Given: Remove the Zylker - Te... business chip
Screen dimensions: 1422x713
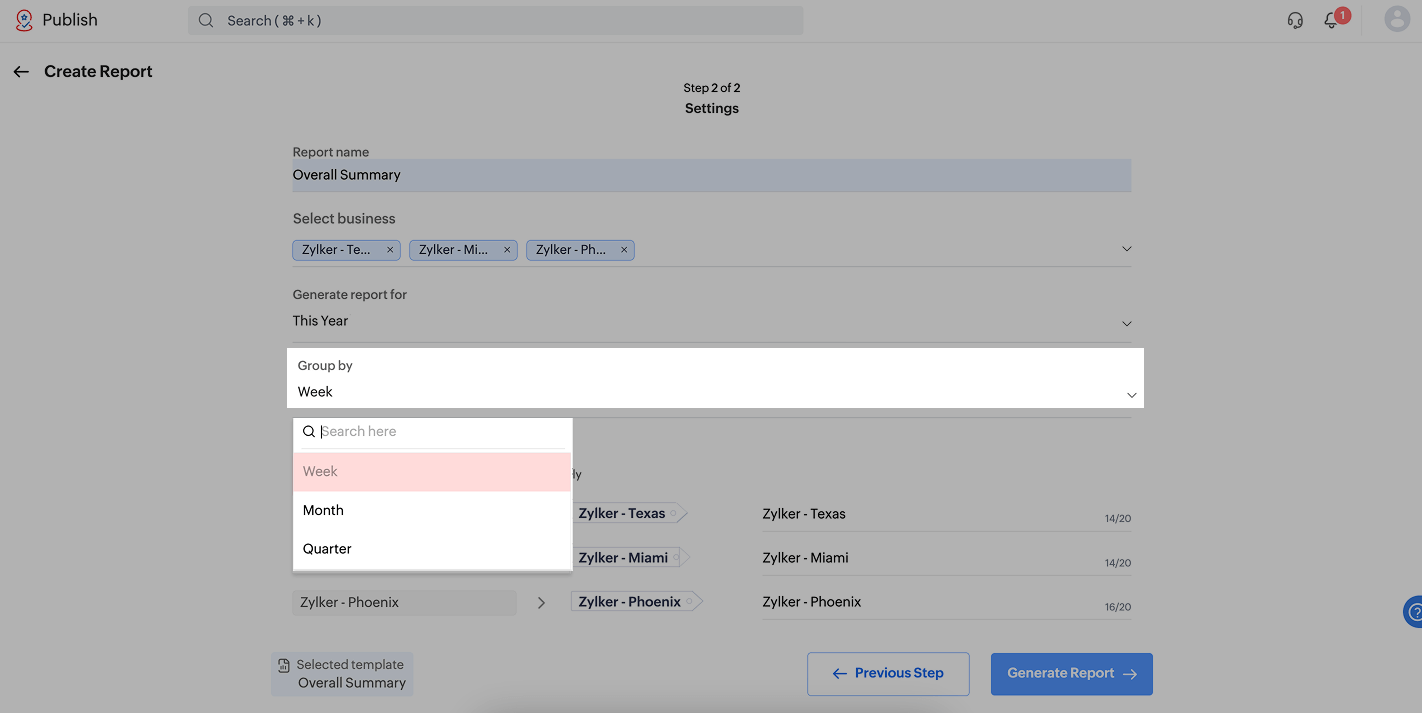Looking at the screenshot, I should click(x=390, y=250).
